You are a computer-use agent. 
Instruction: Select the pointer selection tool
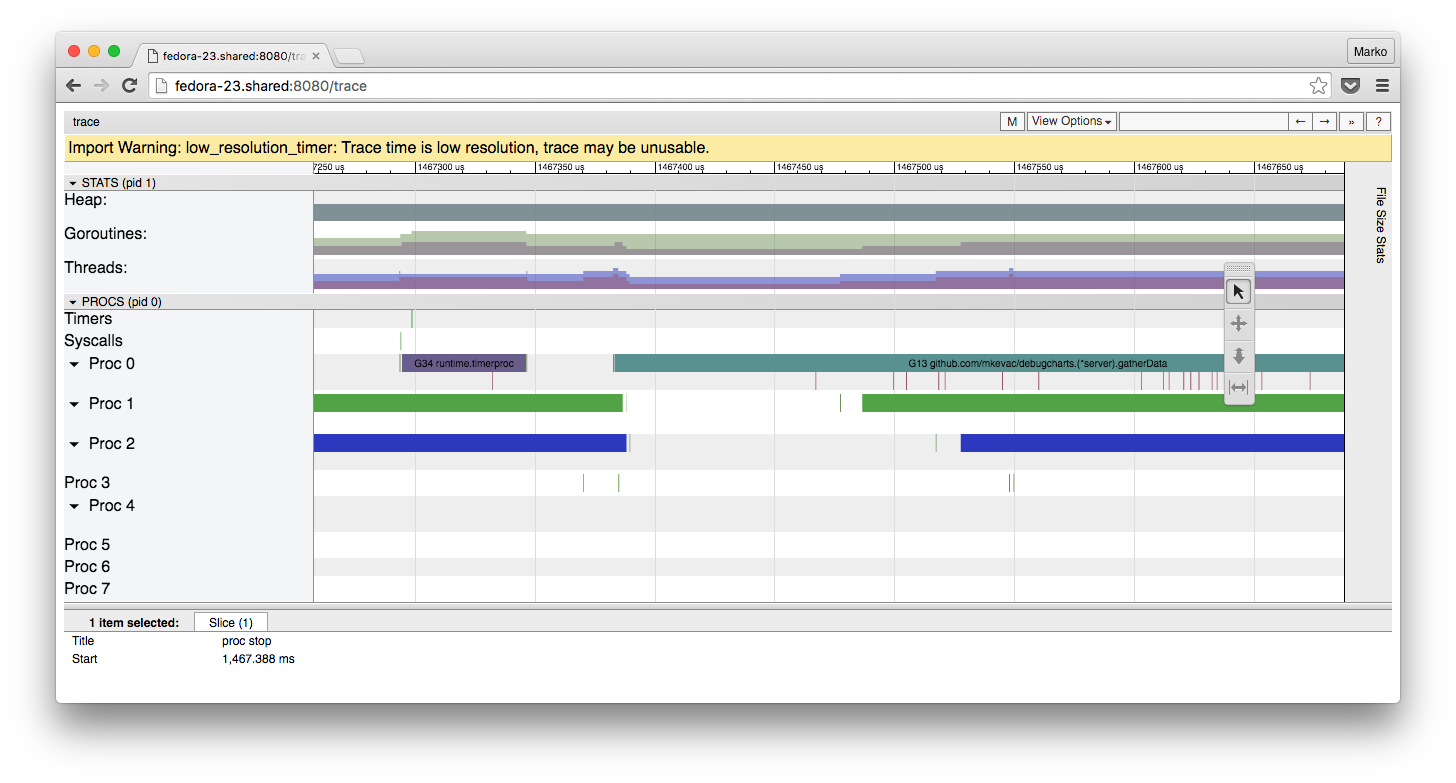click(1239, 292)
